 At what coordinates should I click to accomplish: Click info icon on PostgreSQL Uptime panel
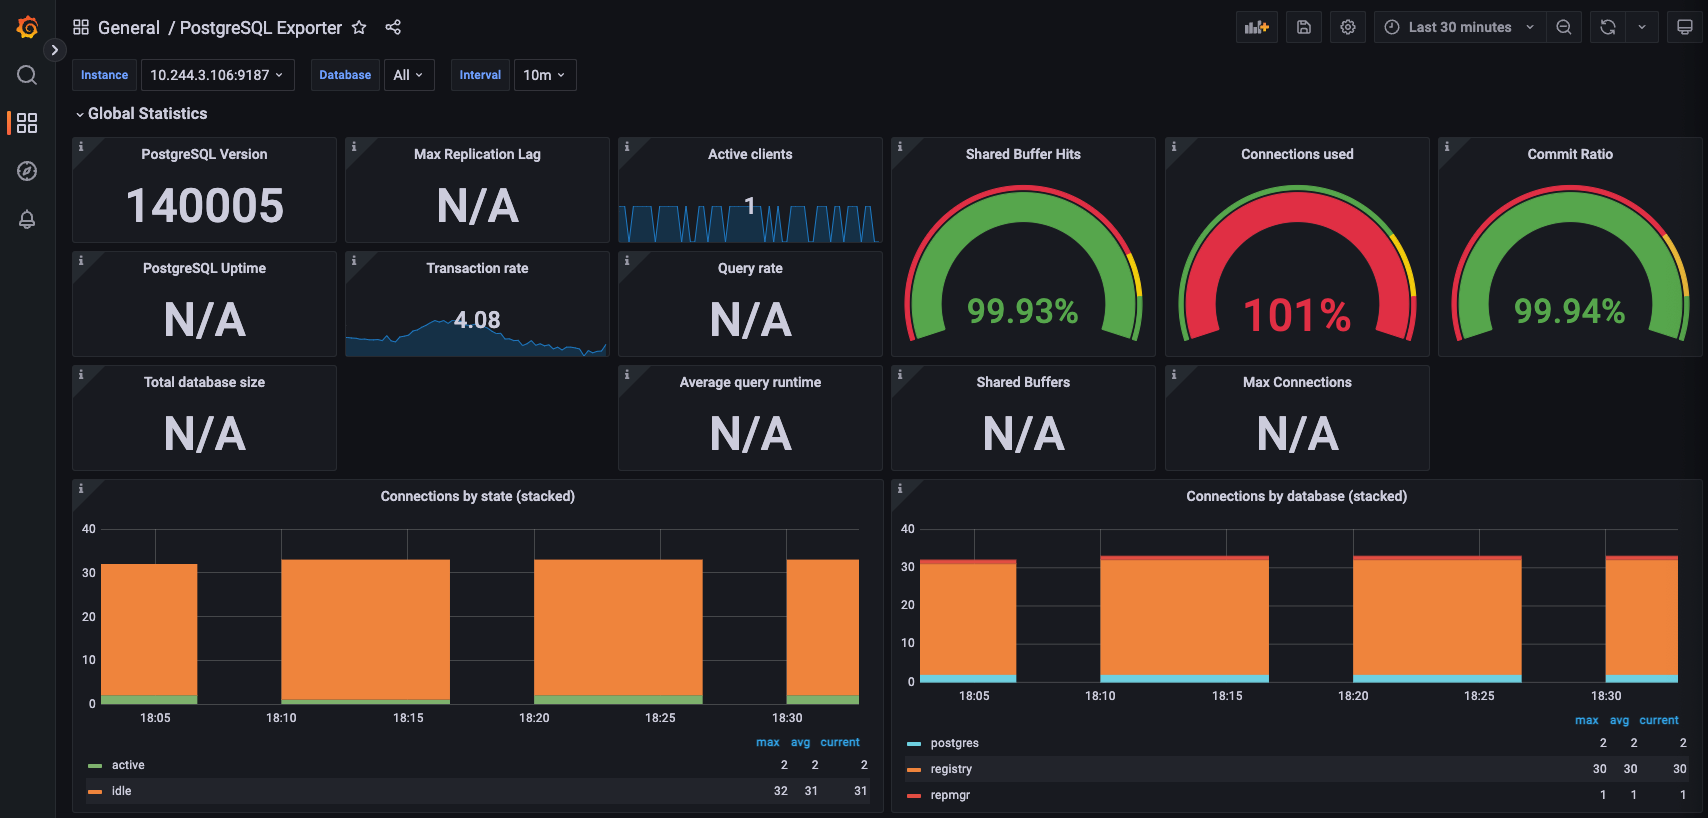point(81,260)
